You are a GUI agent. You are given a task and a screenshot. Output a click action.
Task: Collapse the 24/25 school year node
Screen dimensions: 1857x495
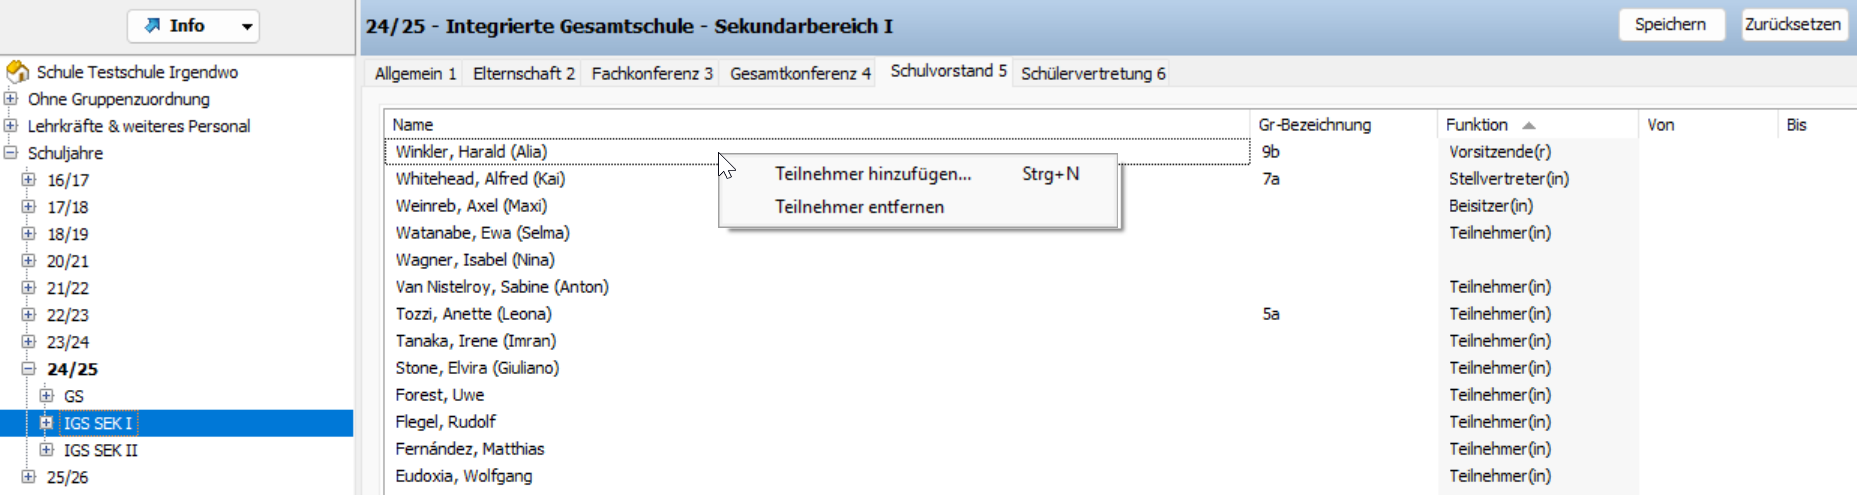click(29, 369)
